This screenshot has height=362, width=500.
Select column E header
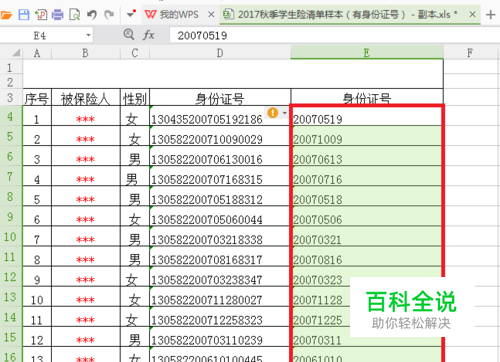tap(367, 53)
